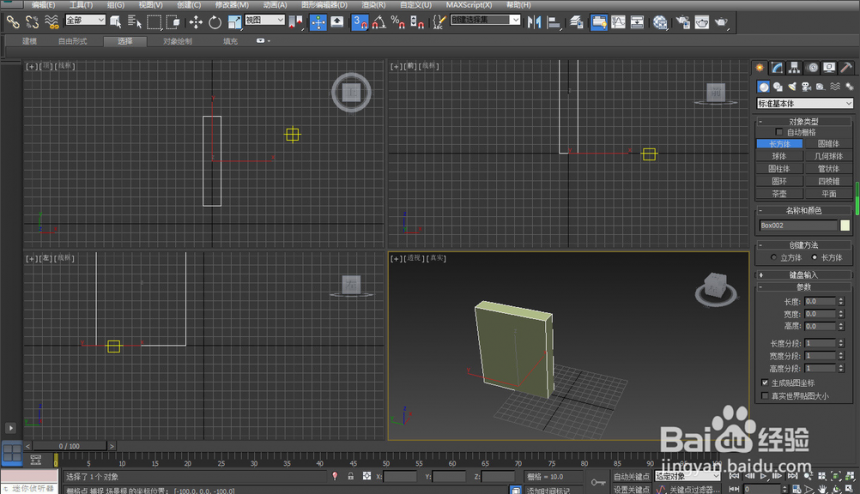The height and width of the screenshot is (494, 860).
Task: Open the selection filter 全部 dropdown
Action: click(x=85, y=20)
